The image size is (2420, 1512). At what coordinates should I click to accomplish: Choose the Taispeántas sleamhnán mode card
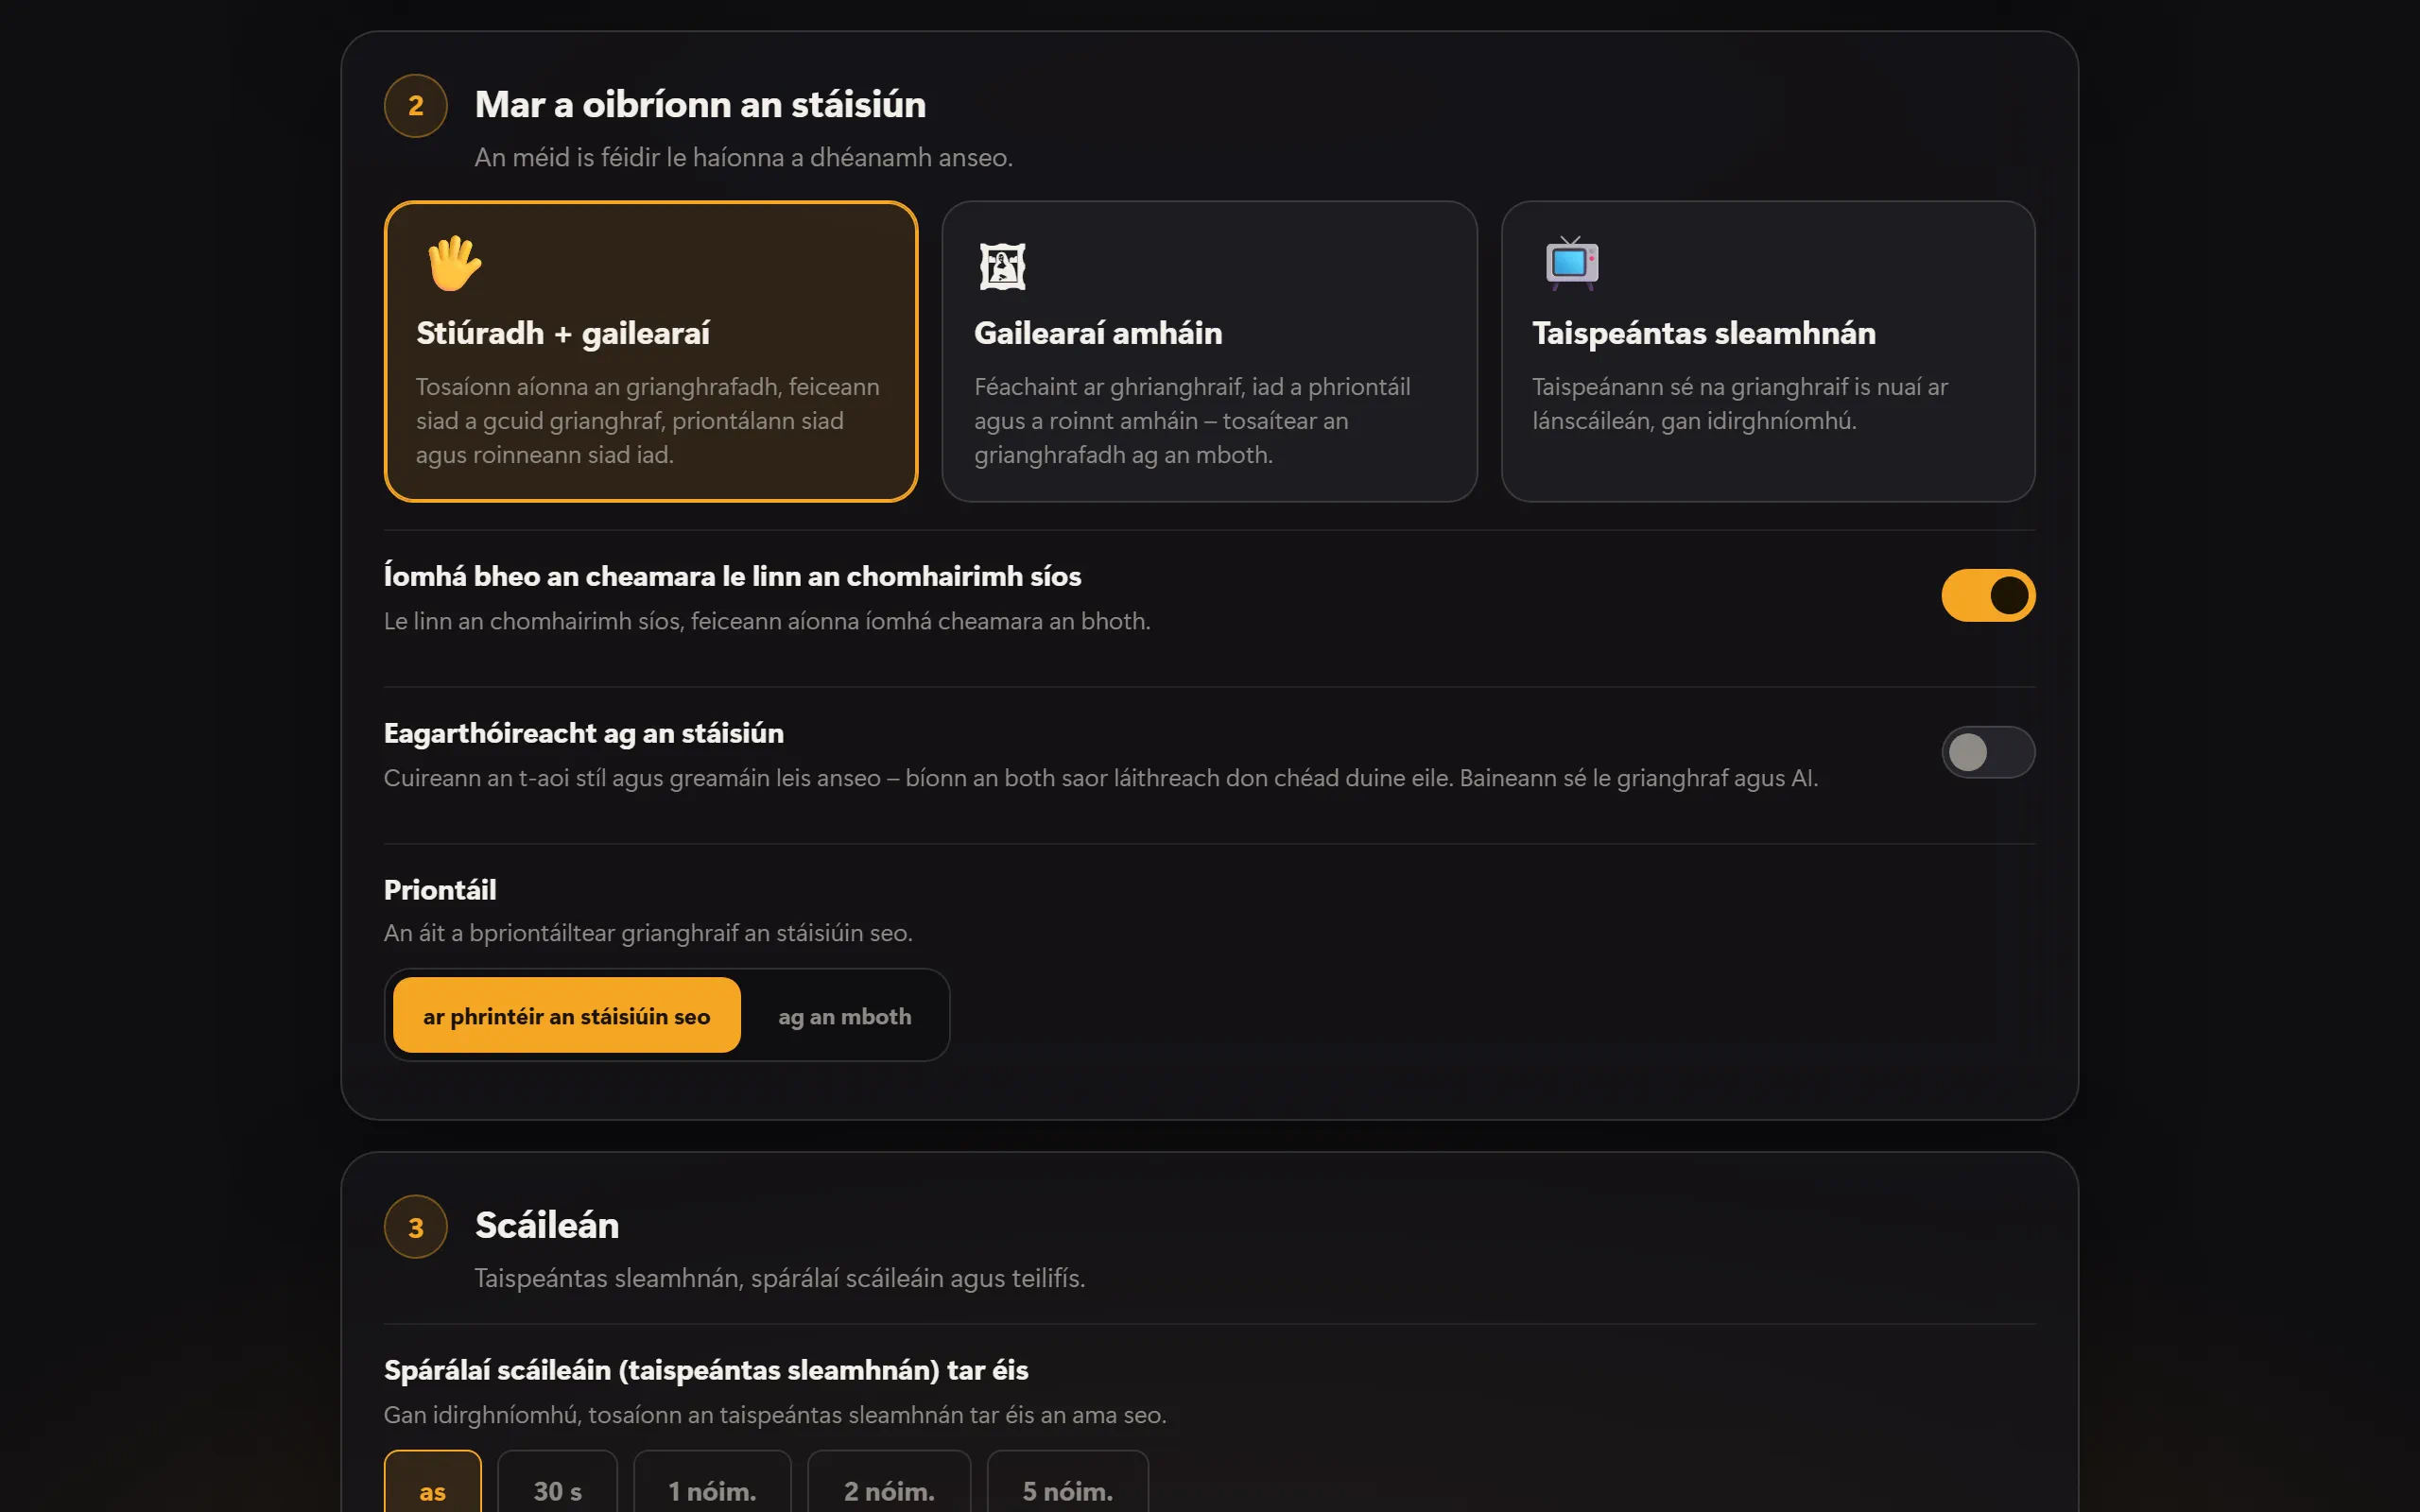[x=1767, y=351]
